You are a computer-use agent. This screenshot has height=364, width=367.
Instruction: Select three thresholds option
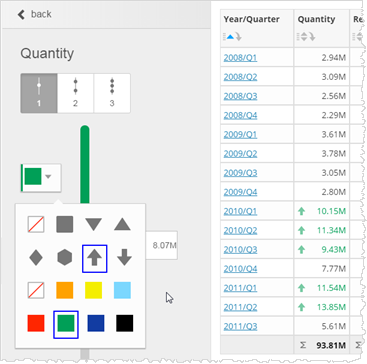click(112, 93)
